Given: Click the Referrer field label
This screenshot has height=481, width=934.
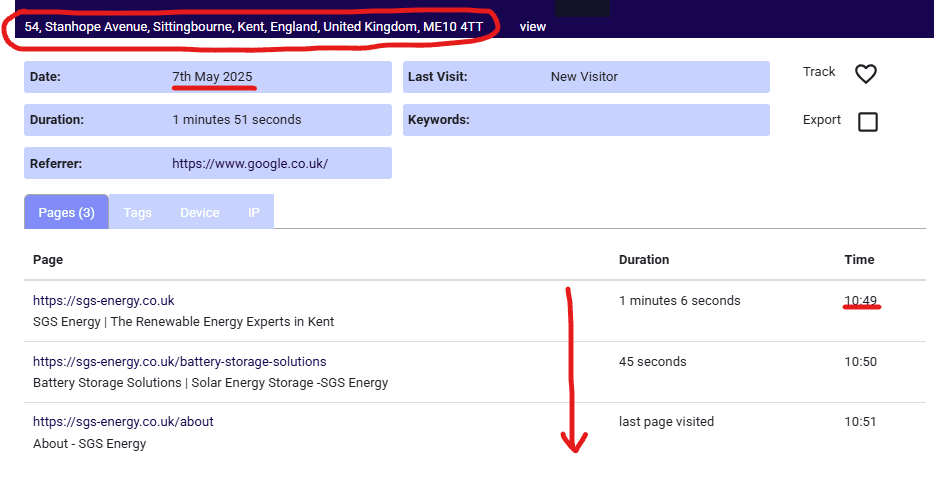Looking at the screenshot, I should (x=56, y=163).
